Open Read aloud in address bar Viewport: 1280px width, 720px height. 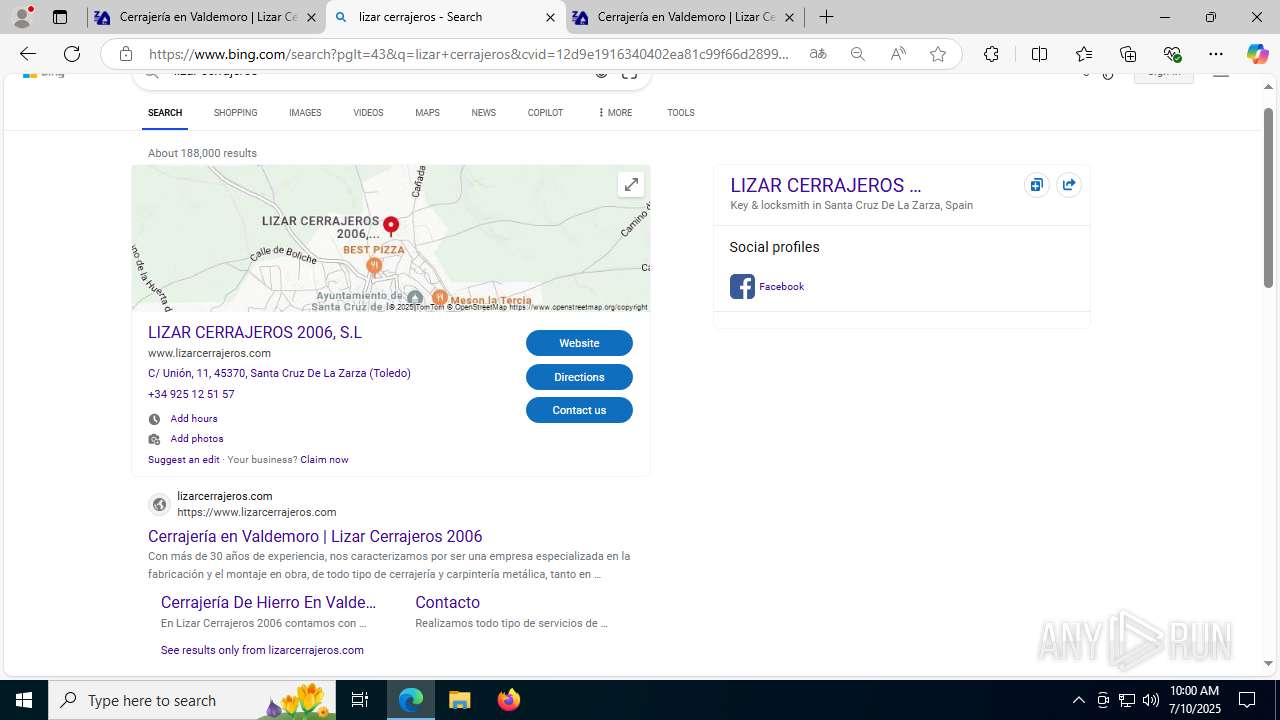898,54
